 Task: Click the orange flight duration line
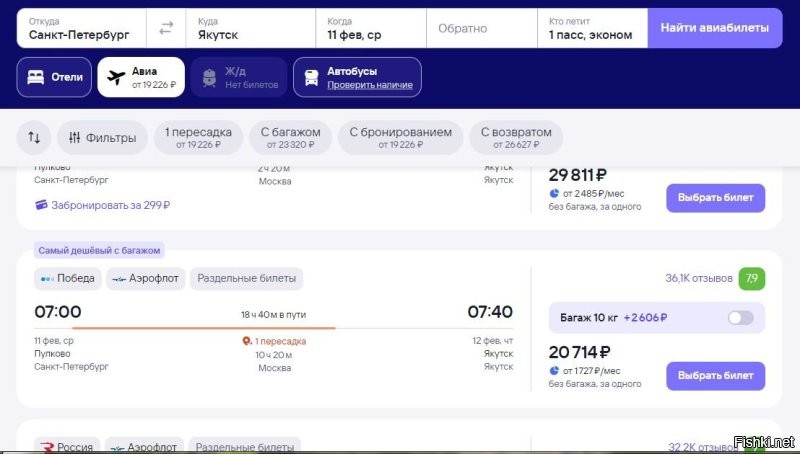(204, 327)
